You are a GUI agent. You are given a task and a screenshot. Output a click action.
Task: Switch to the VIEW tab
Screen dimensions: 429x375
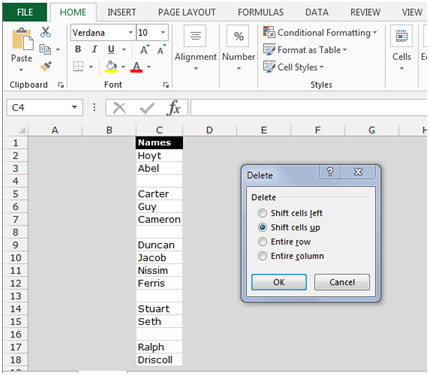coord(412,12)
